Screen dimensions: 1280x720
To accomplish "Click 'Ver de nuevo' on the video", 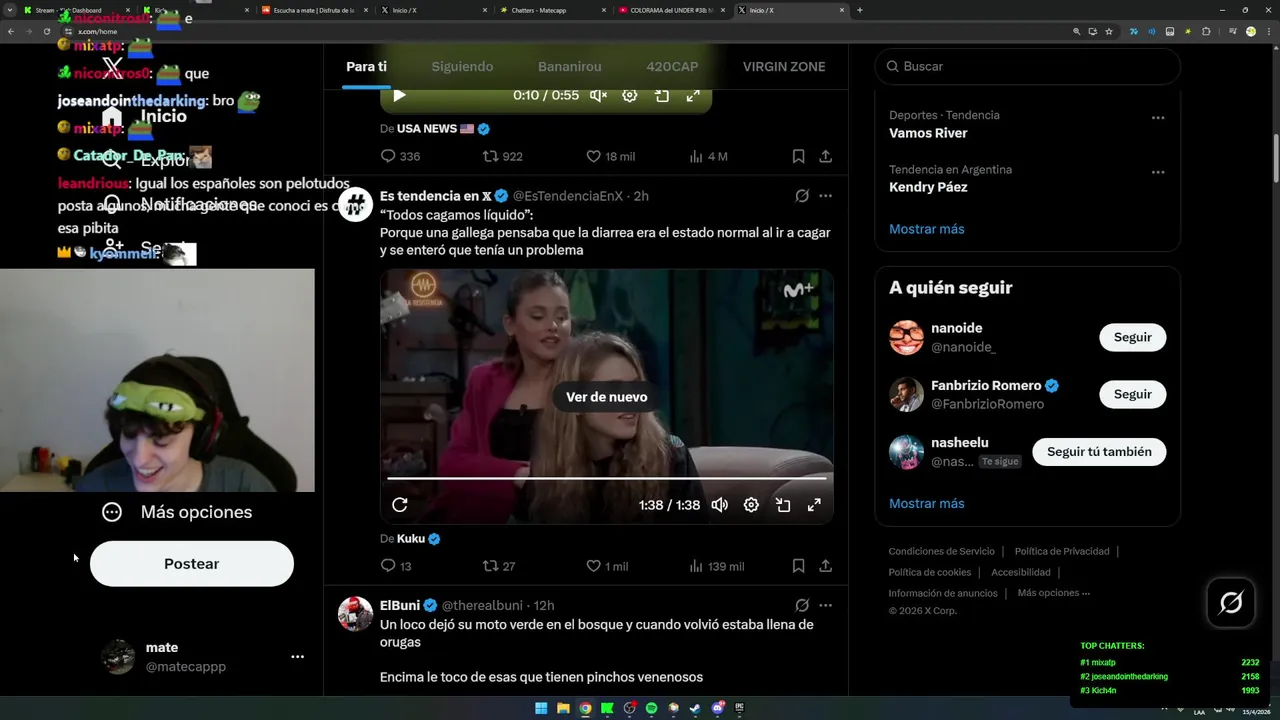I will pos(606,397).
